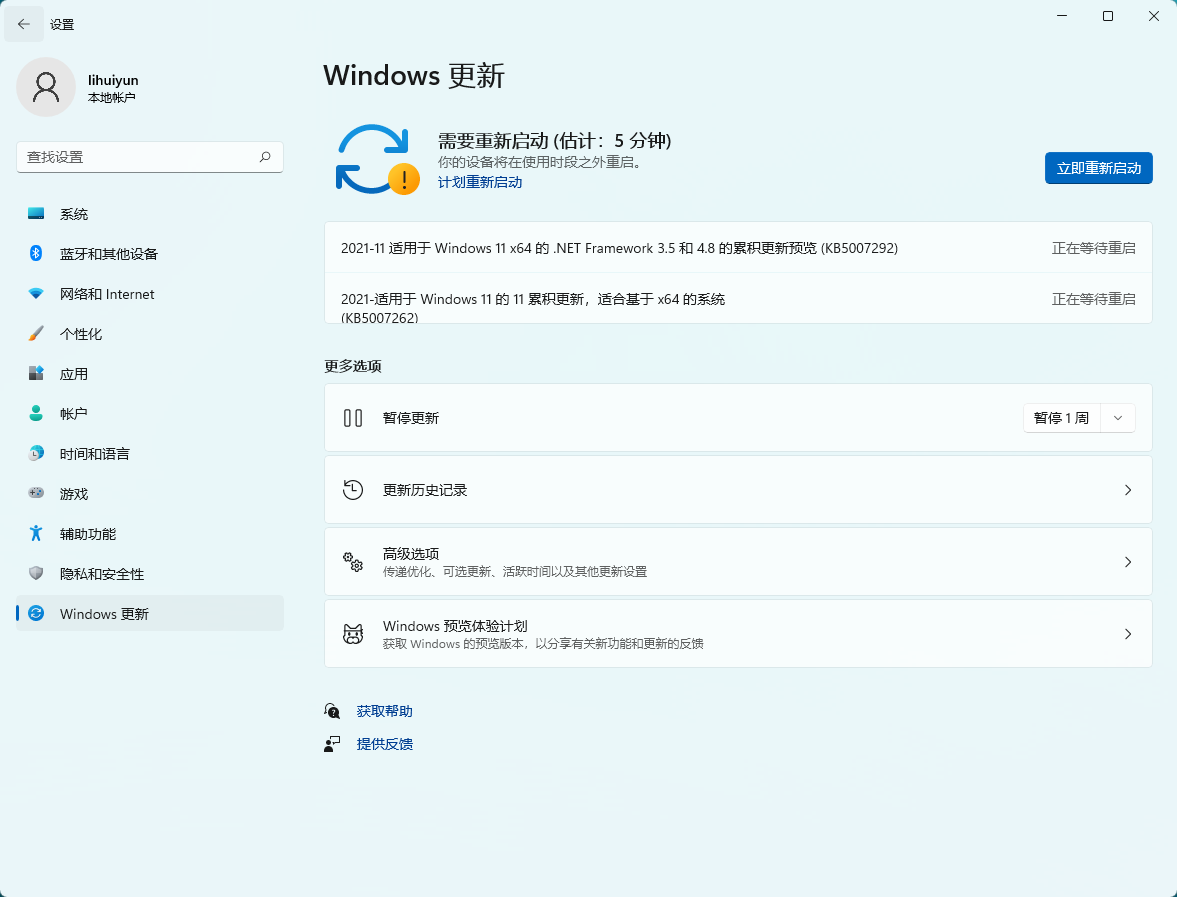
Task: Focus the 查找设置 search field
Action: 149,157
